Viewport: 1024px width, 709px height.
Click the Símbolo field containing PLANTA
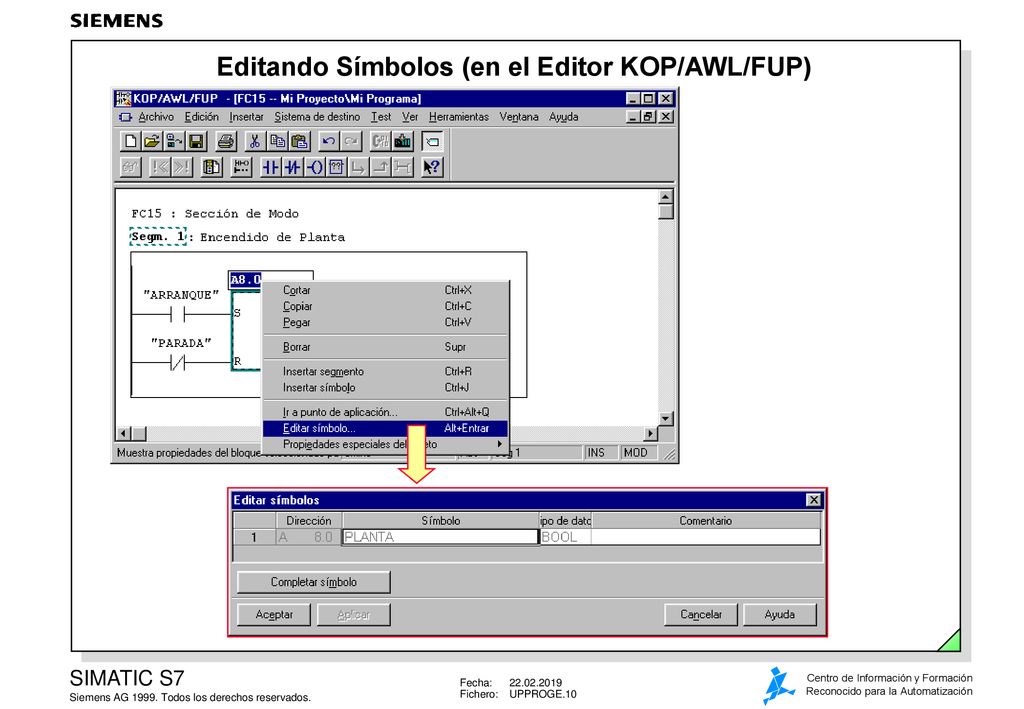tap(440, 537)
